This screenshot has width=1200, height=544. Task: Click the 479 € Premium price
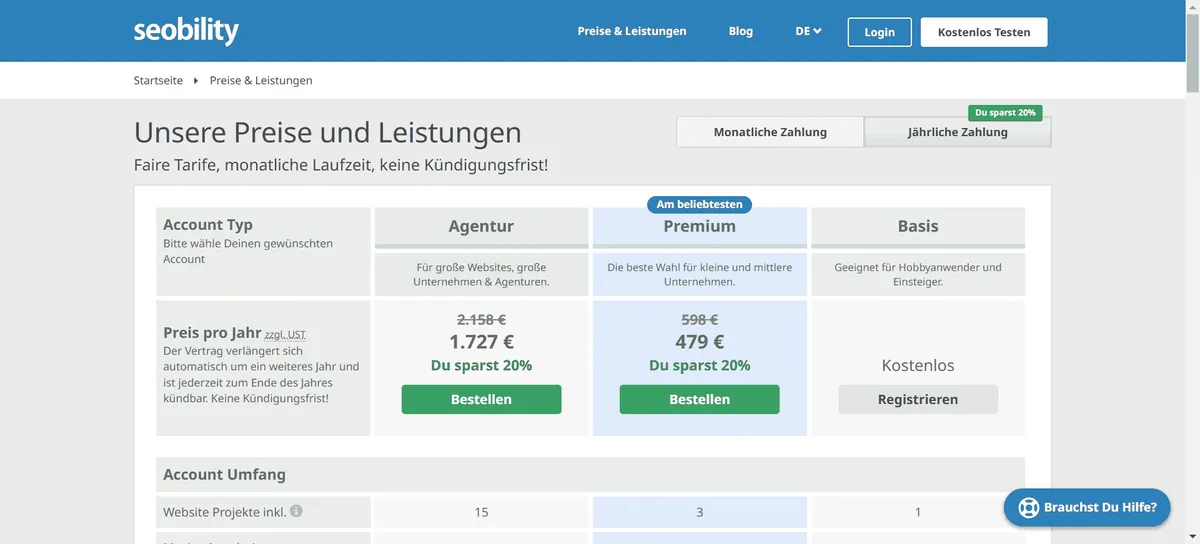[700, 342]
